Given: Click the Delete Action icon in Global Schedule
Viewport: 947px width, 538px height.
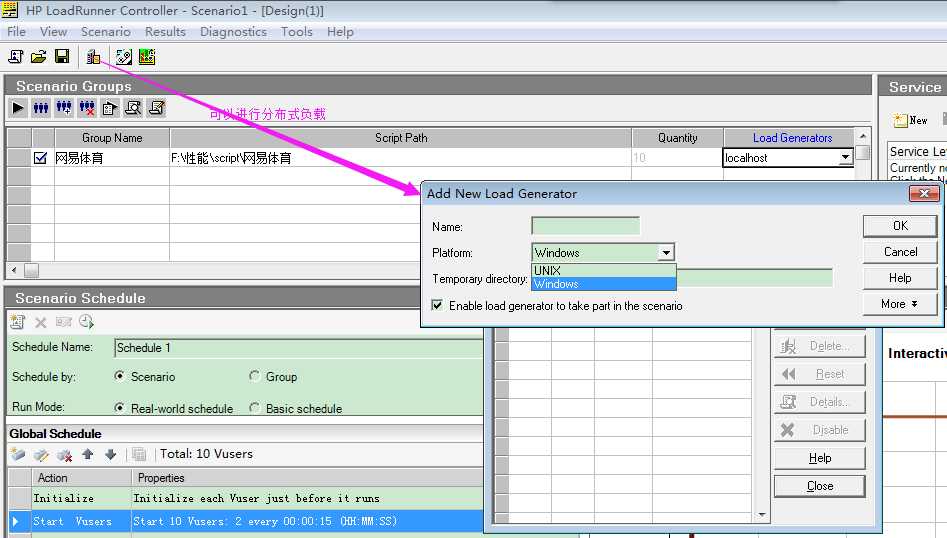Looking at the screenshot, I should coord(64,455).
